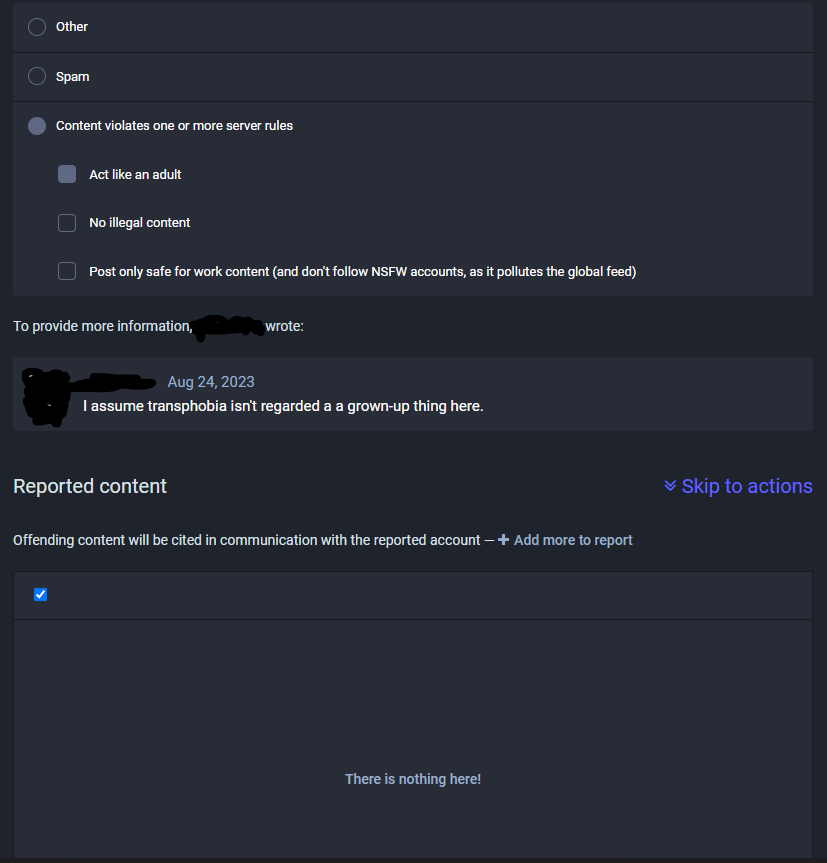The image size is (827, 863).
Task: Select Content violates server rules radio
Action: (x=37, y=126)
